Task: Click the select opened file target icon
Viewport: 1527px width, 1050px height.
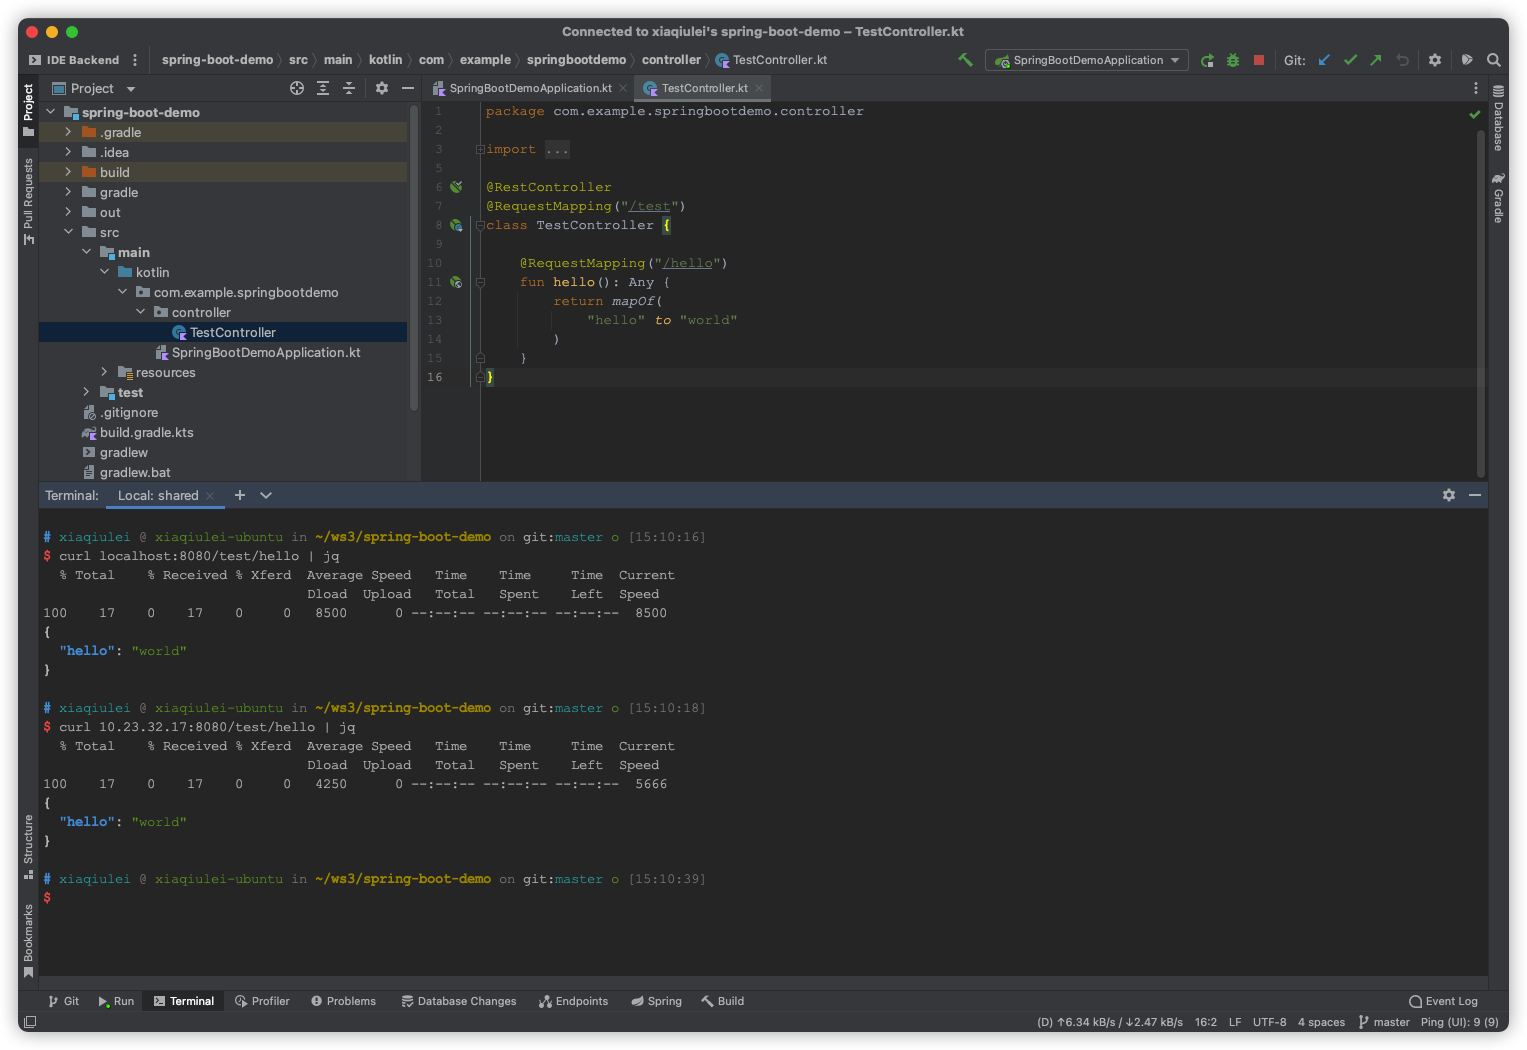Action: click(297, 88)
